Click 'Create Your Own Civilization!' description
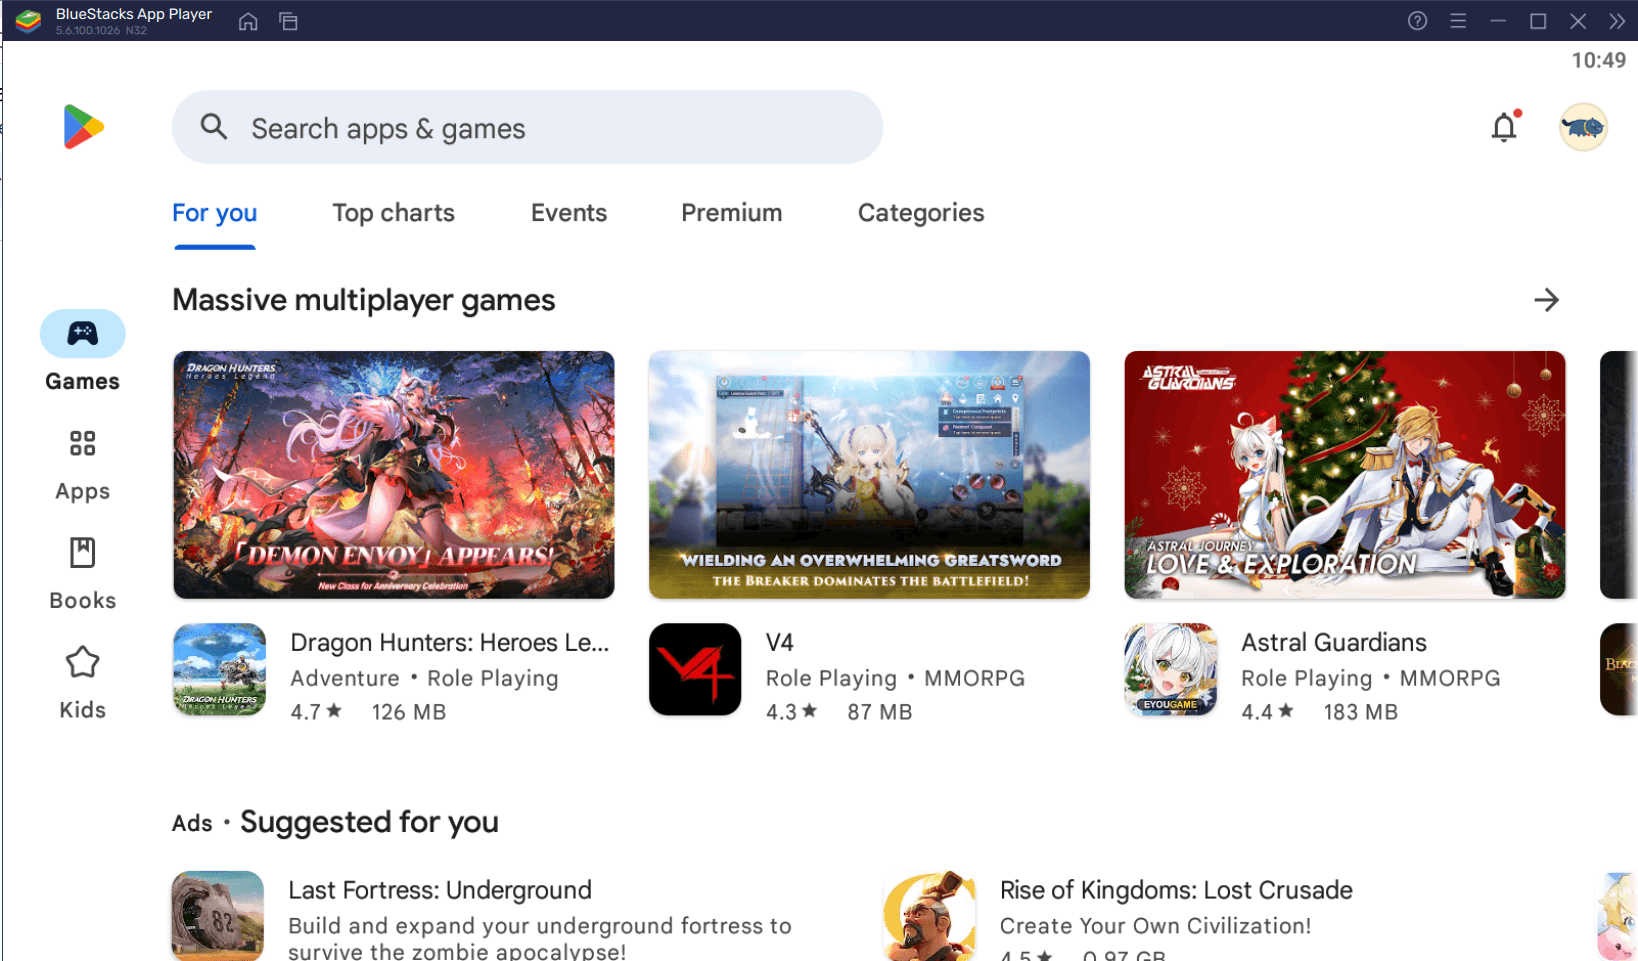This screenshot has width=1638, height=961. 1155,926
